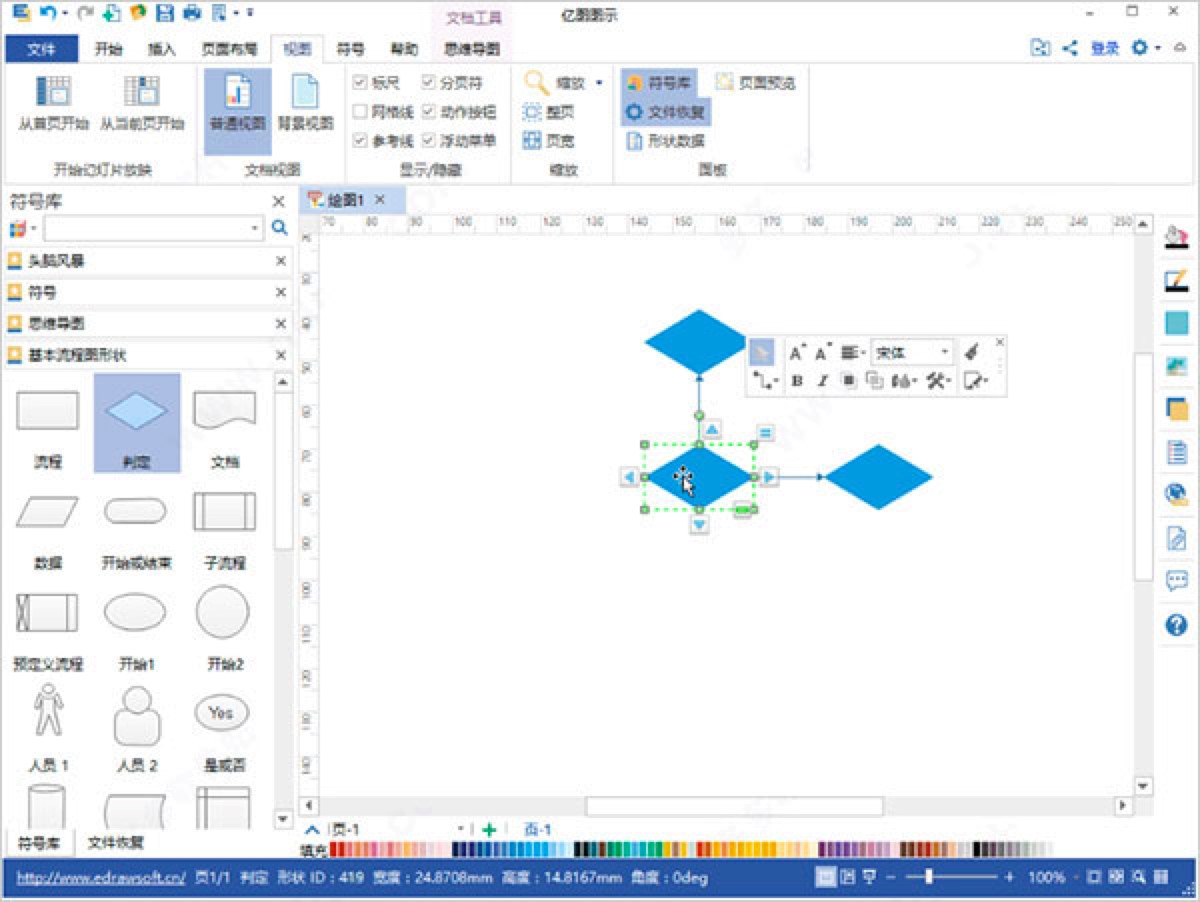Open comment panel icon in right sidebar
Screen dimensions: 1200x902
[1176, 581]
